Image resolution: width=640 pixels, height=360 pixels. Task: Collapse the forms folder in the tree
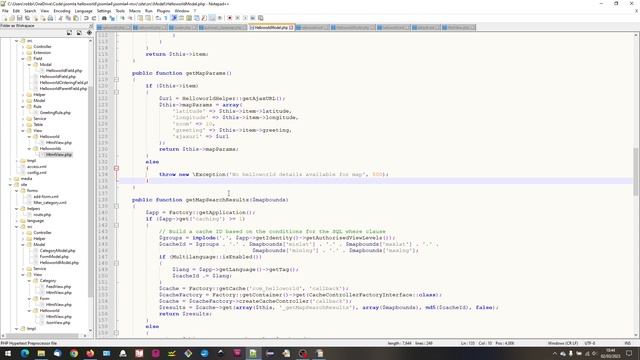(x=17, y=191)
